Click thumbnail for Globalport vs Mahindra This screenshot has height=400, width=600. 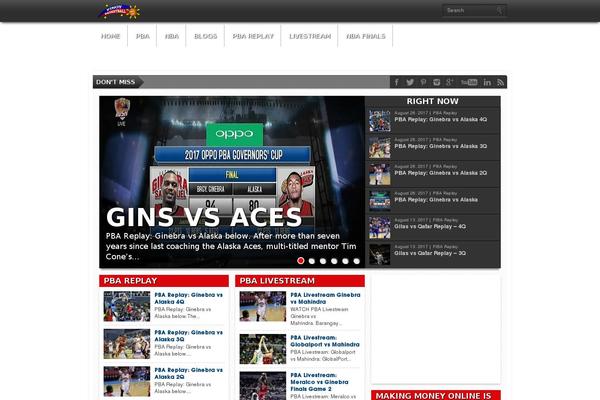click(x=263, y=349)
